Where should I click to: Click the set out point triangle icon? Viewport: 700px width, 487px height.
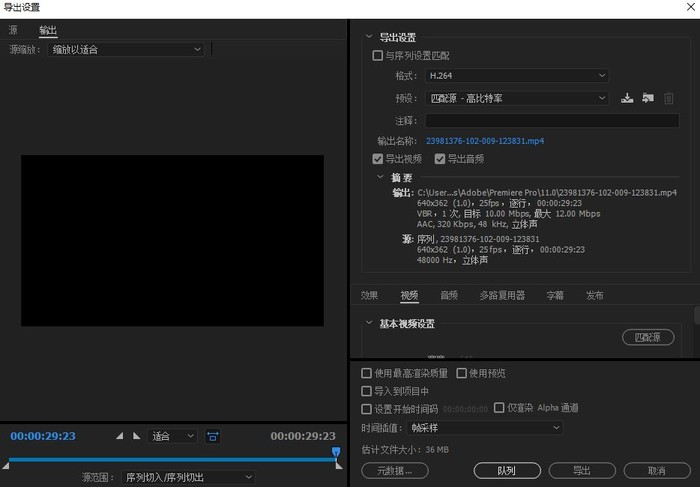click(x=137, y=436)
